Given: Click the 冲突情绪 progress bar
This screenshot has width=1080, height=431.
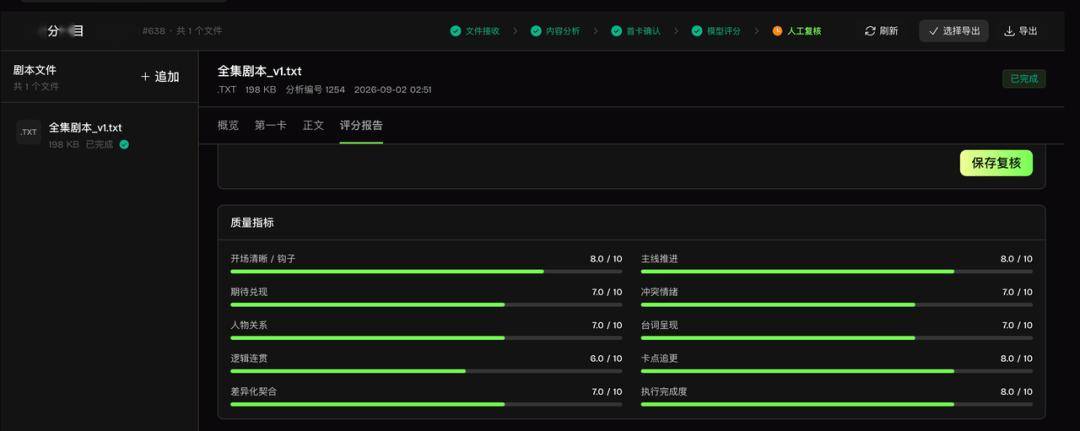Looking at the screenshot, I should click(x=837, y=304).
